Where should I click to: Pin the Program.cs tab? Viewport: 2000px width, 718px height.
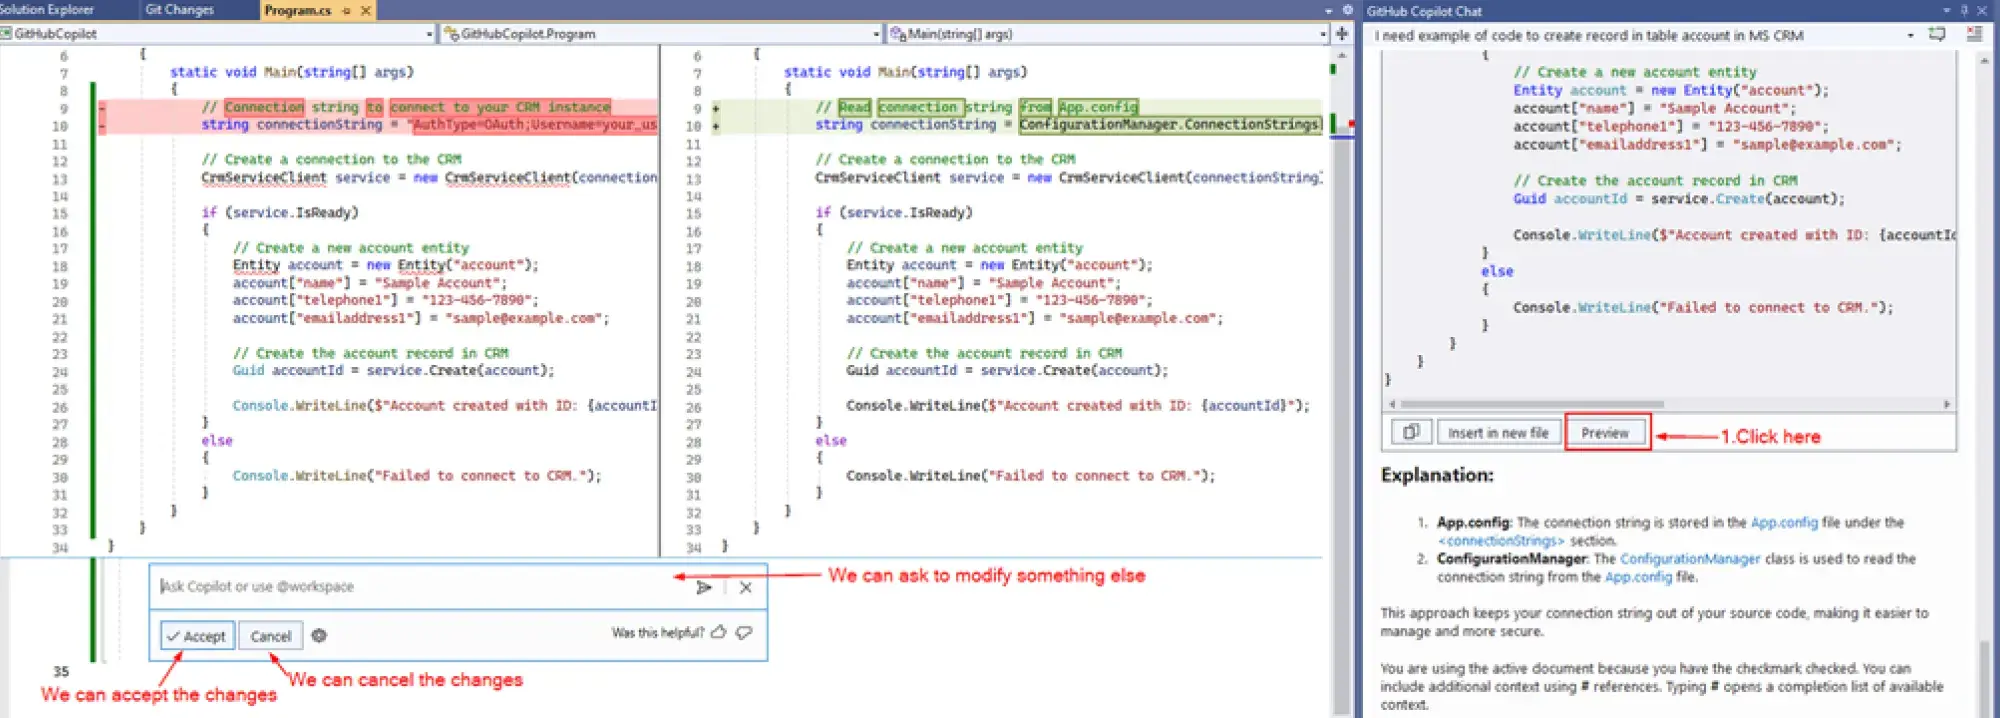tap(347, 10)
